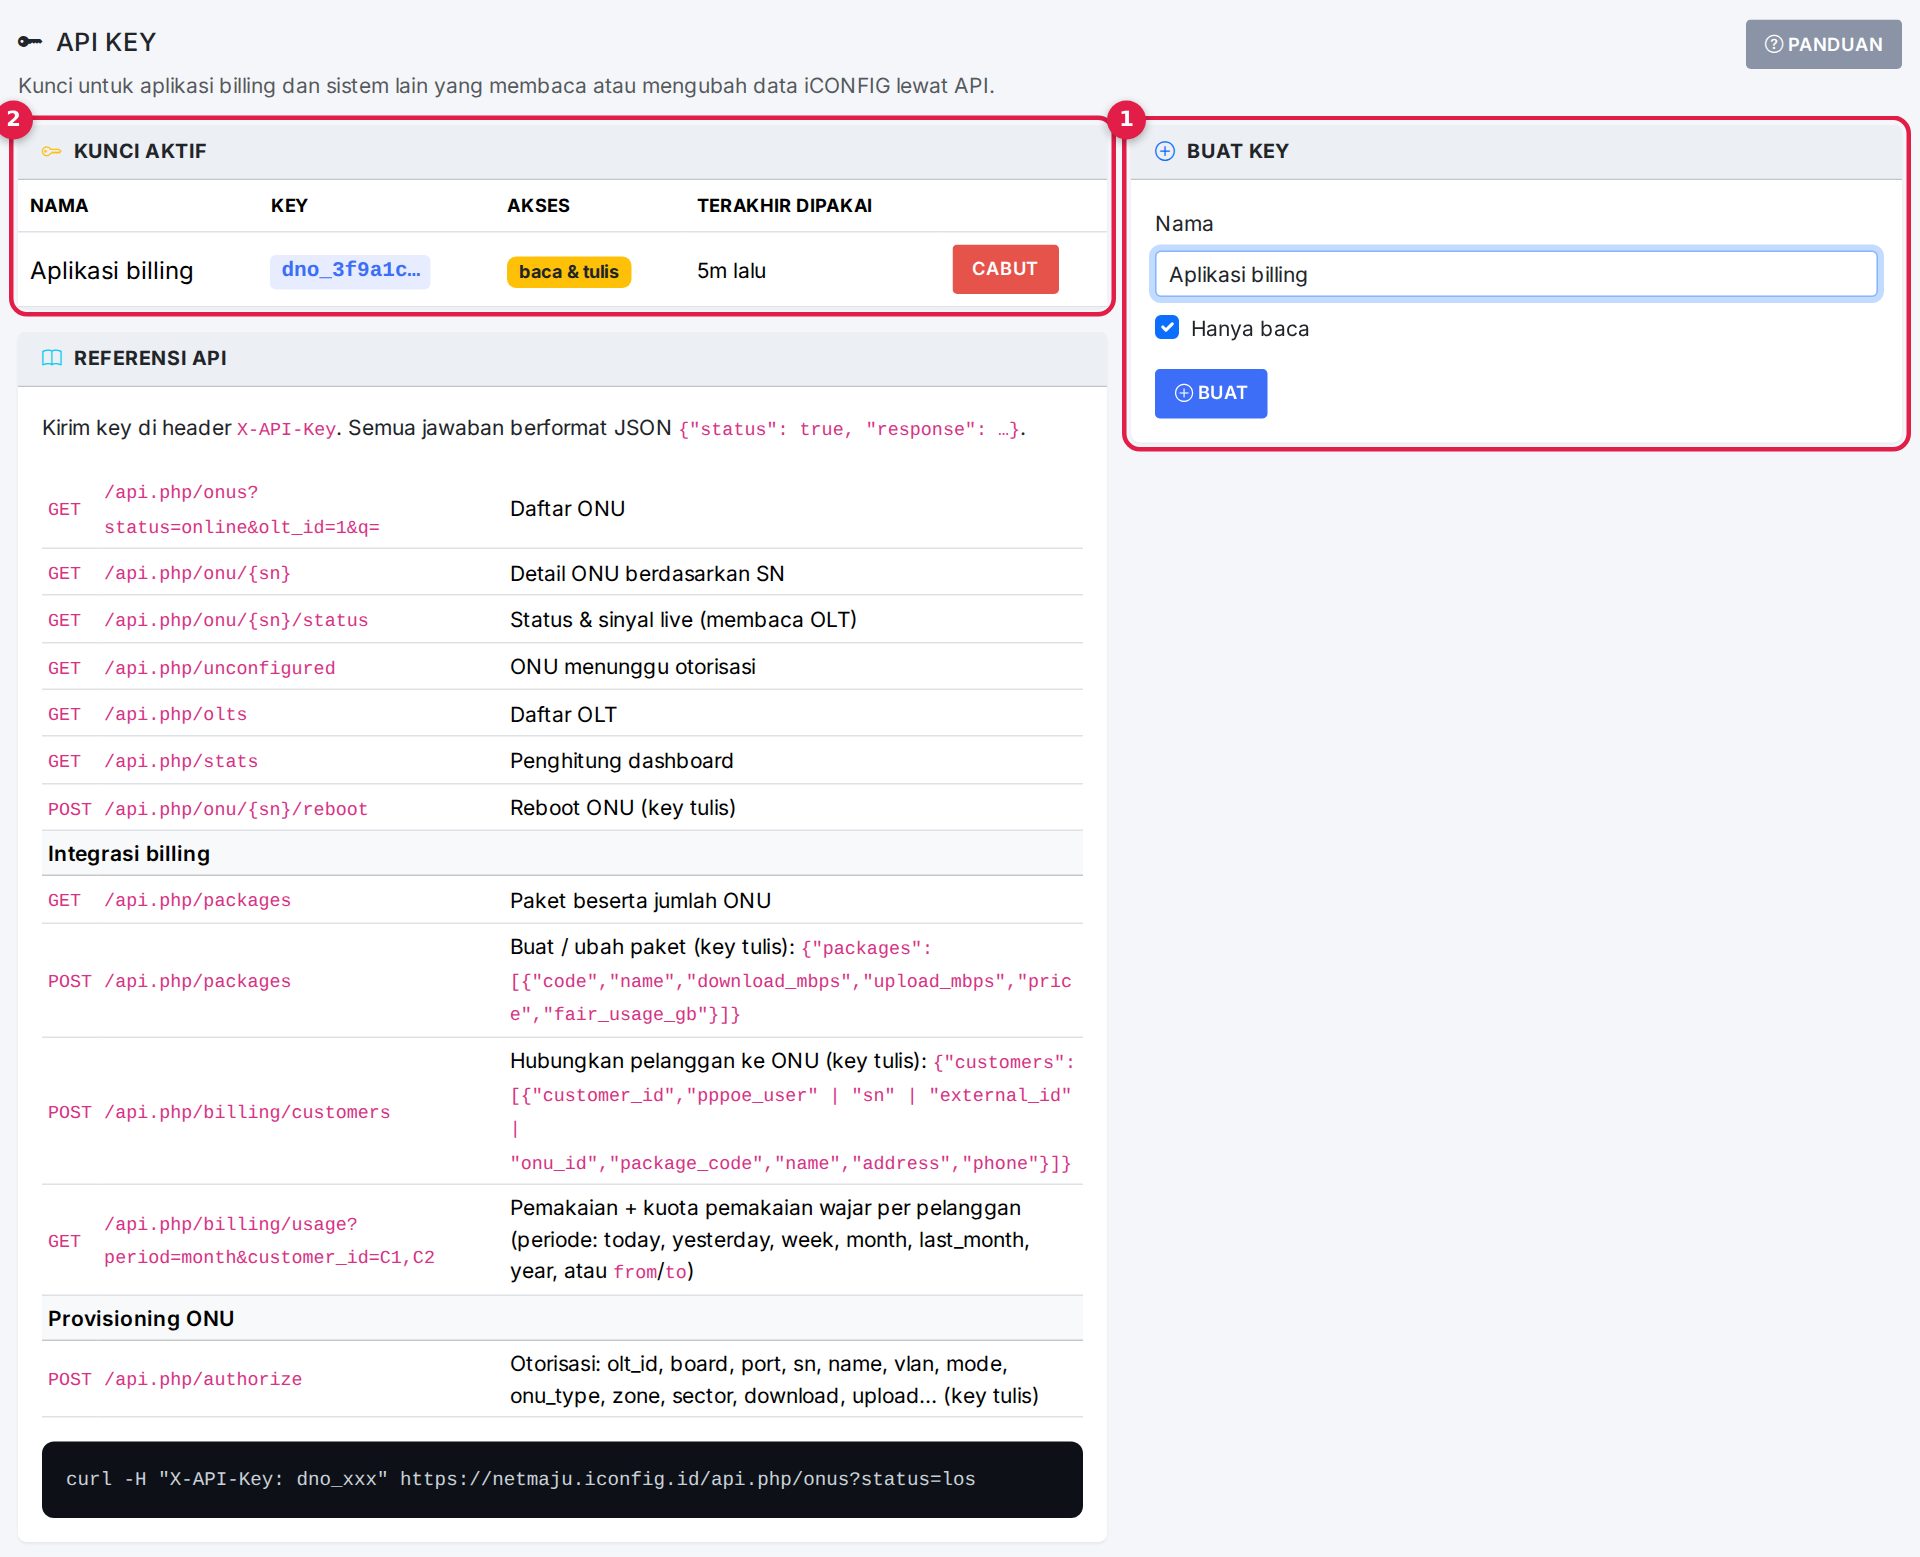Click the /api.php/onu/{sn}/reboot endpoint
Image resolution: width=1920 pixels, height=1557 pixels.
point(236,809)
